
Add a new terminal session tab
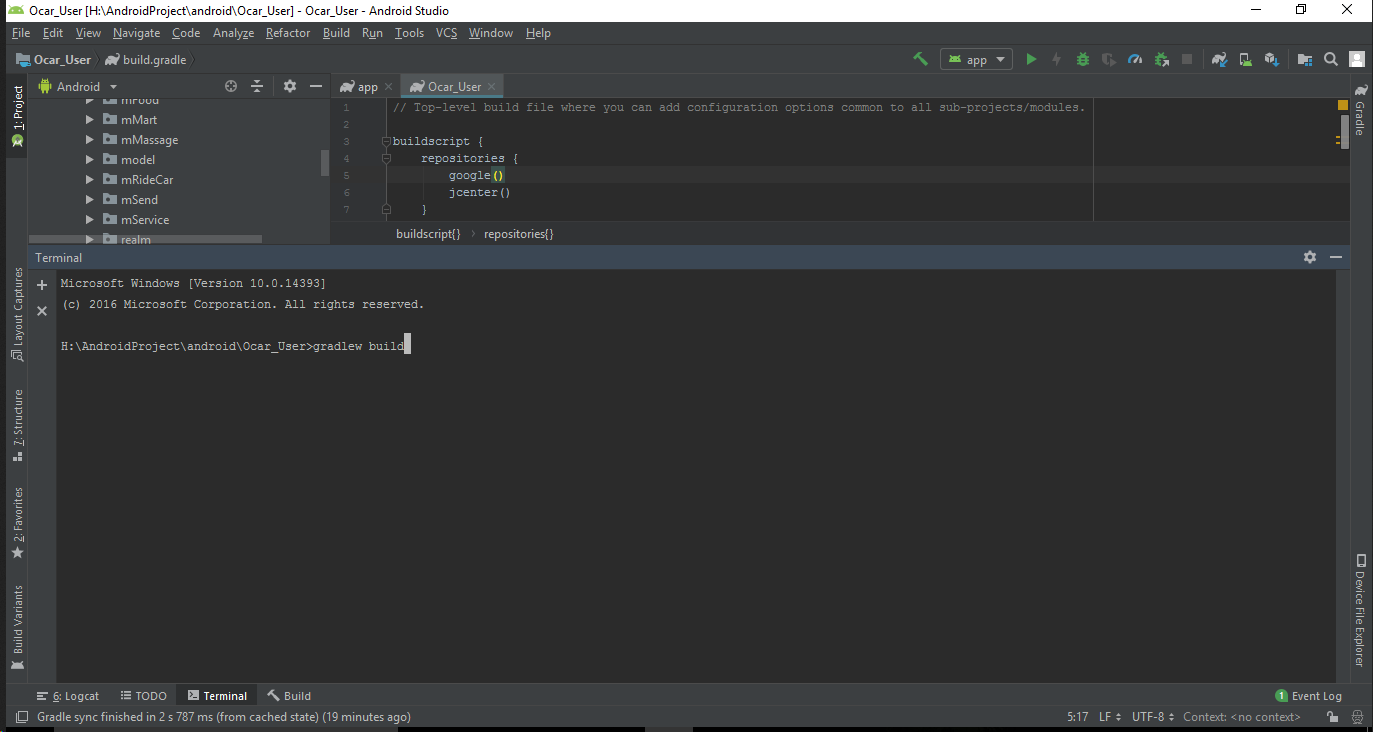click(42, 285)
